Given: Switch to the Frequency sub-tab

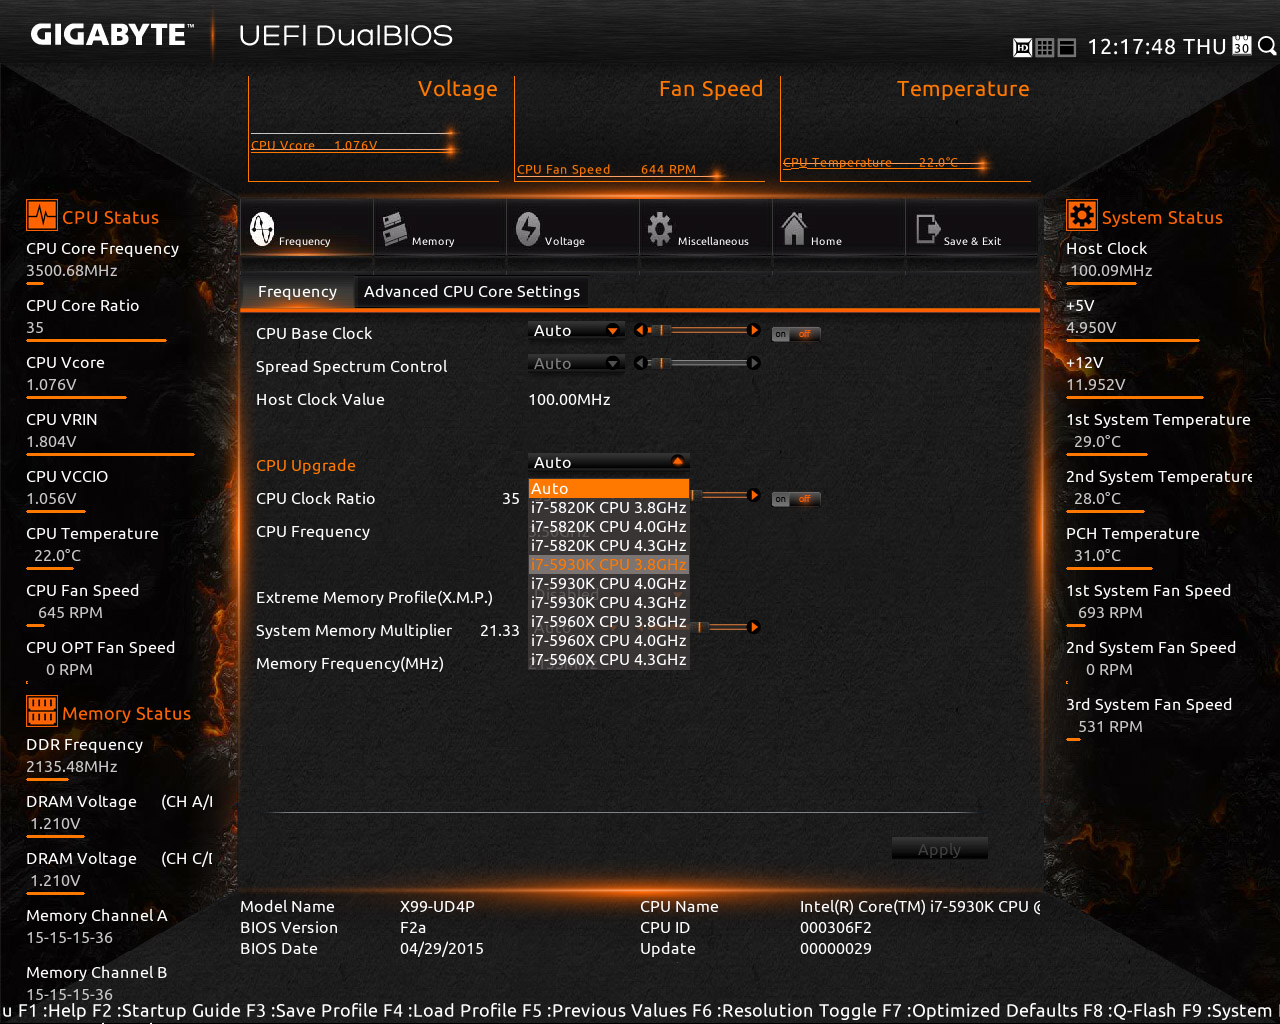Looking at the screenshot, I should click(x=297, y=292).
